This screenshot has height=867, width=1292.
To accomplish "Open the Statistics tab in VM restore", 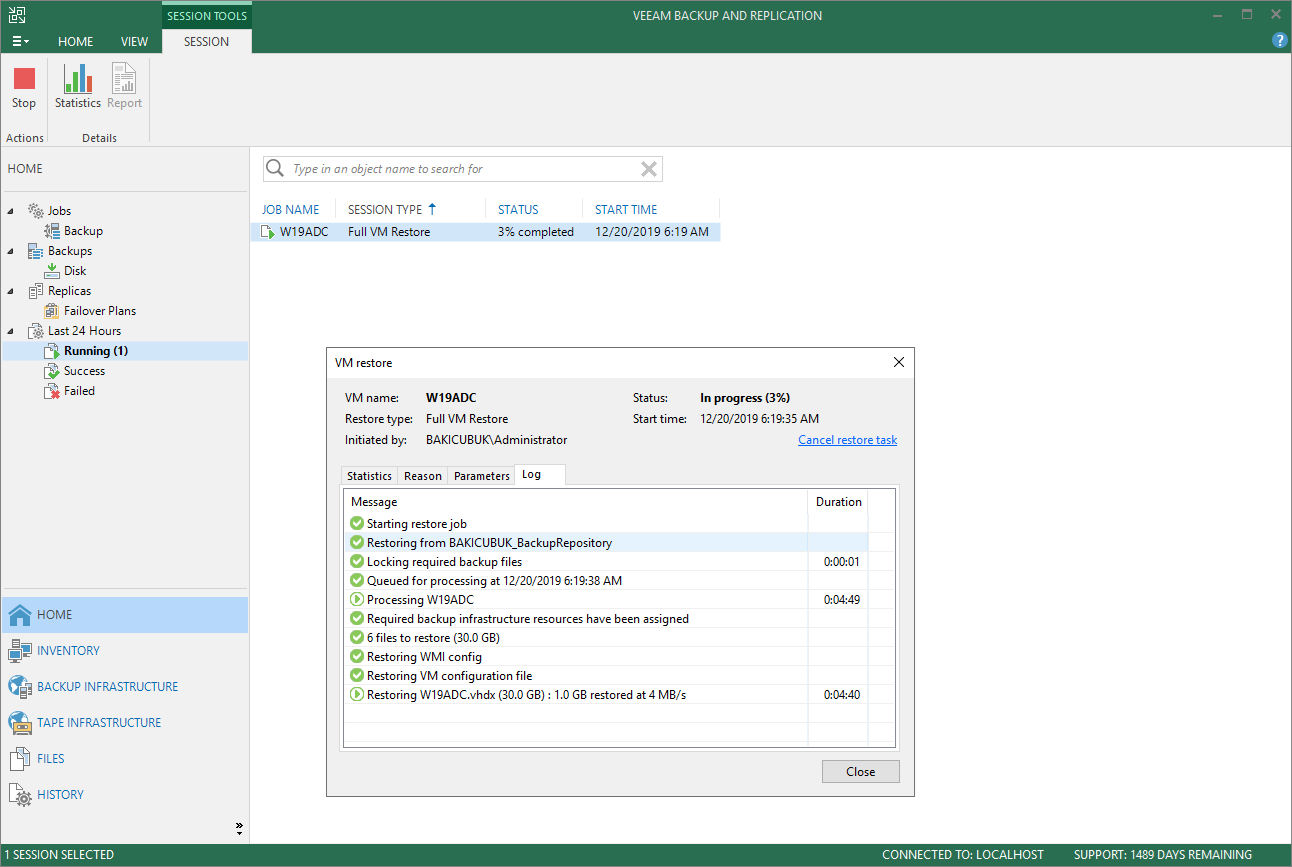I will [x=369, y=476].
